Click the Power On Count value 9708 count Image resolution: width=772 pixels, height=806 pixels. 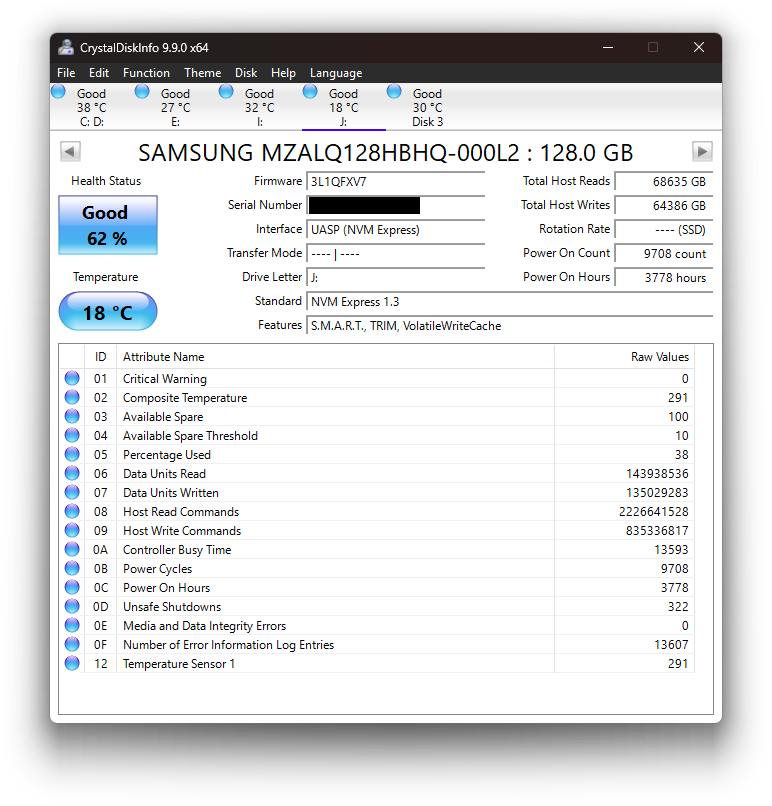click(x=664, y=253)
